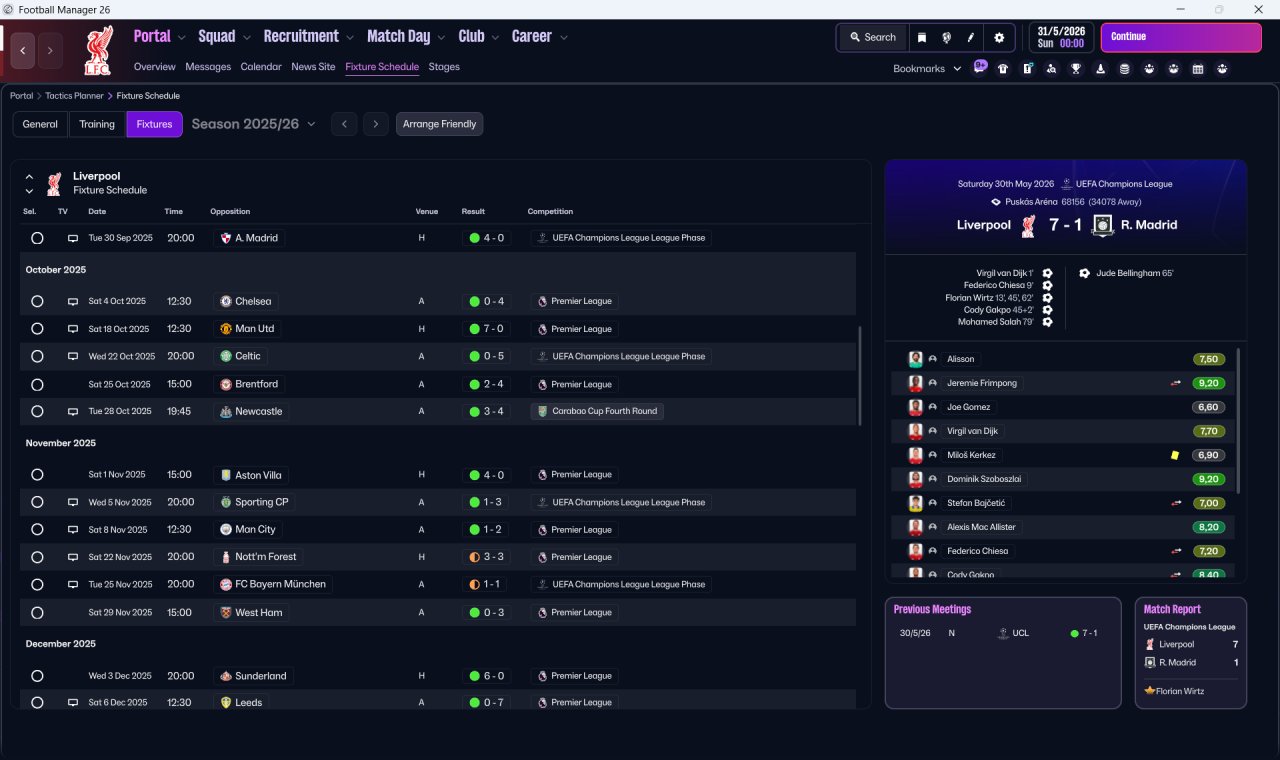Viewport: 1280px width, 760px height.
Task: Switch to the General tab
Action: [40, 124]
